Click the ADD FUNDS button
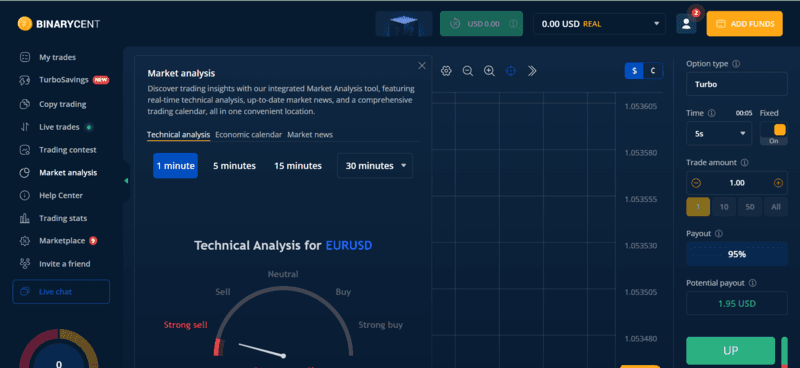The height and width of the screenshot is (368, 800). click(x=744, y=23)
